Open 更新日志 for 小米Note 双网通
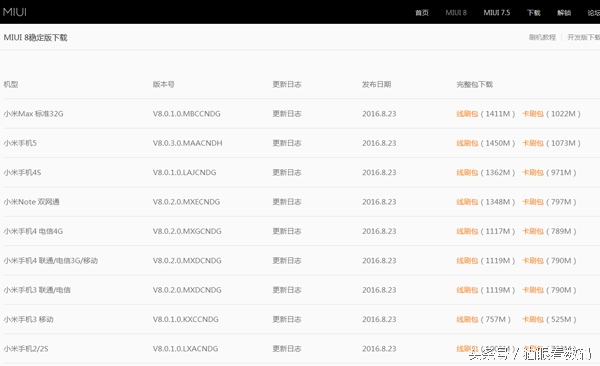Image resolution: width=600 pixels, height=366 pixels. 287,202
